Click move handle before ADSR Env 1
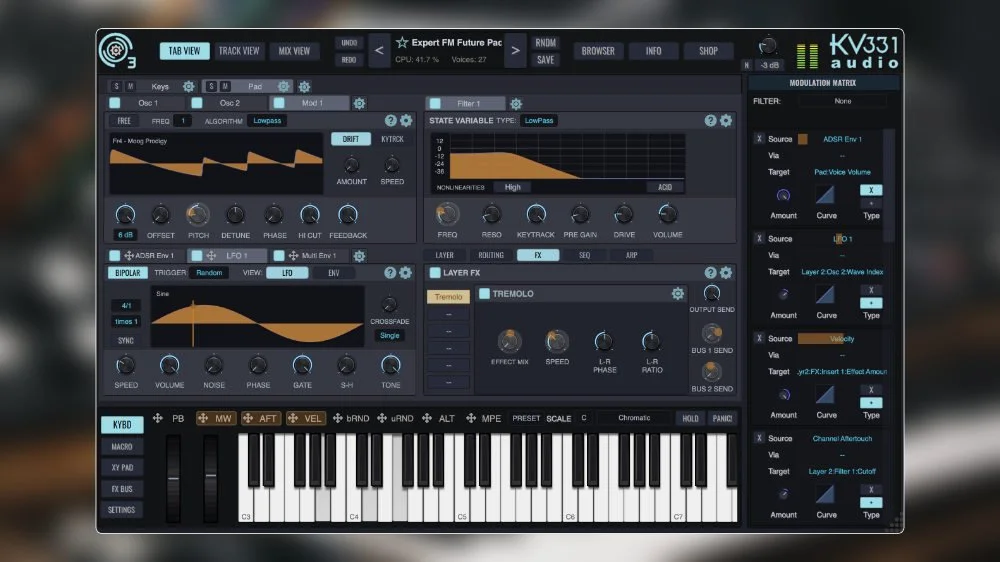 129,256
